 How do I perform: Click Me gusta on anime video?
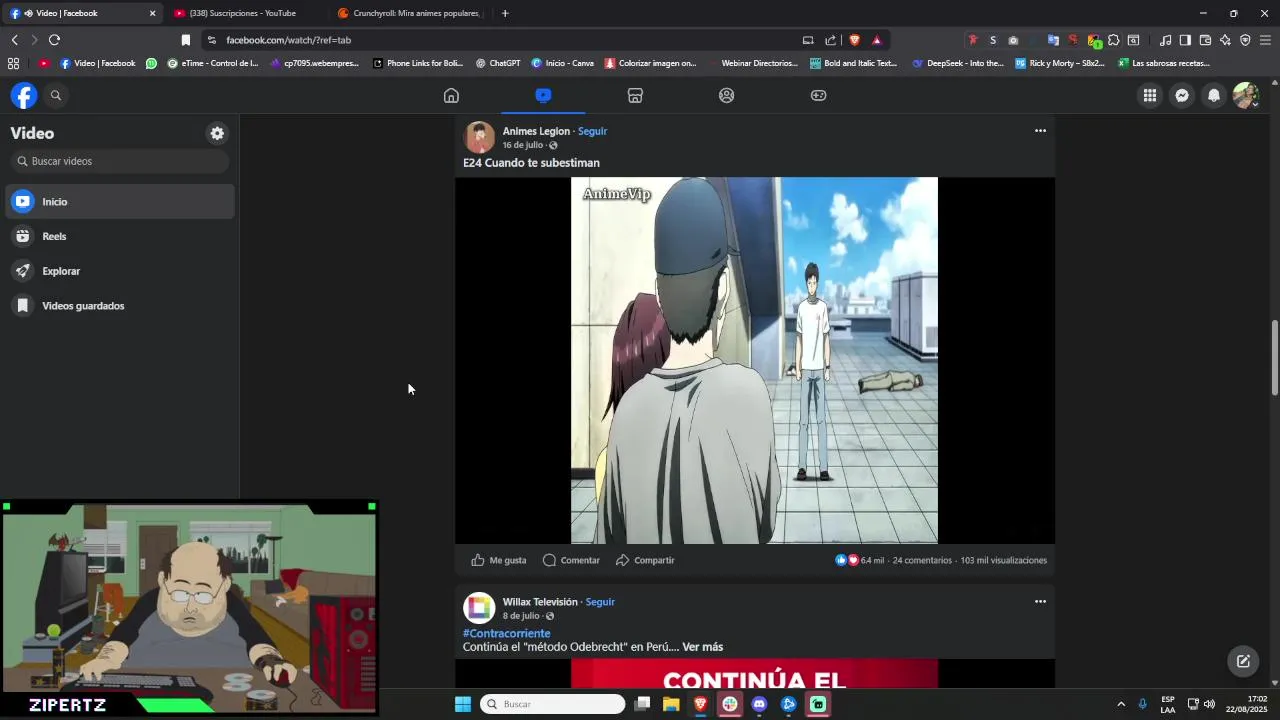pos(499,560)
